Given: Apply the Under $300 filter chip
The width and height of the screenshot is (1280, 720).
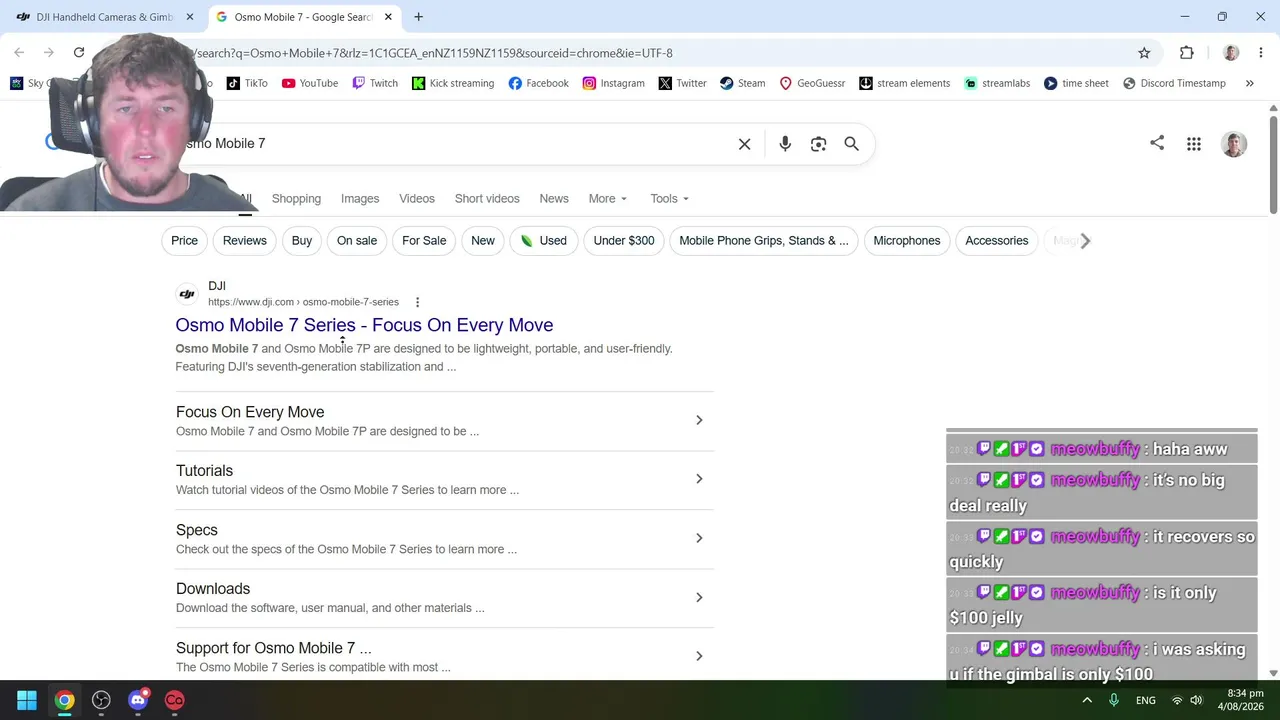Looking at the screenshot, I should point(624,240).
